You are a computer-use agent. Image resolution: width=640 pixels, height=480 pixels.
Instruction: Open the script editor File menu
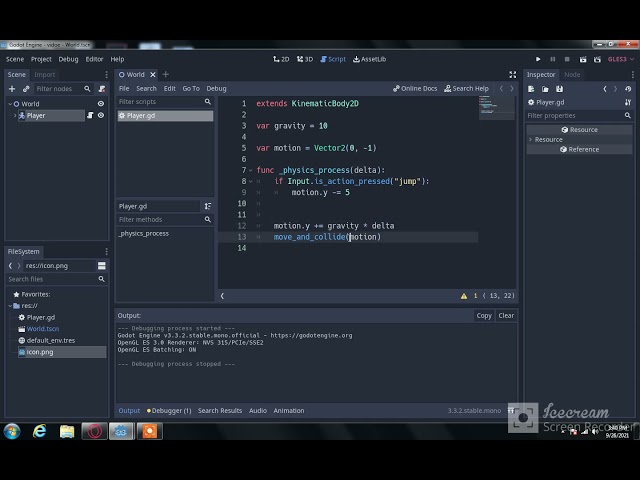point(124,89)
